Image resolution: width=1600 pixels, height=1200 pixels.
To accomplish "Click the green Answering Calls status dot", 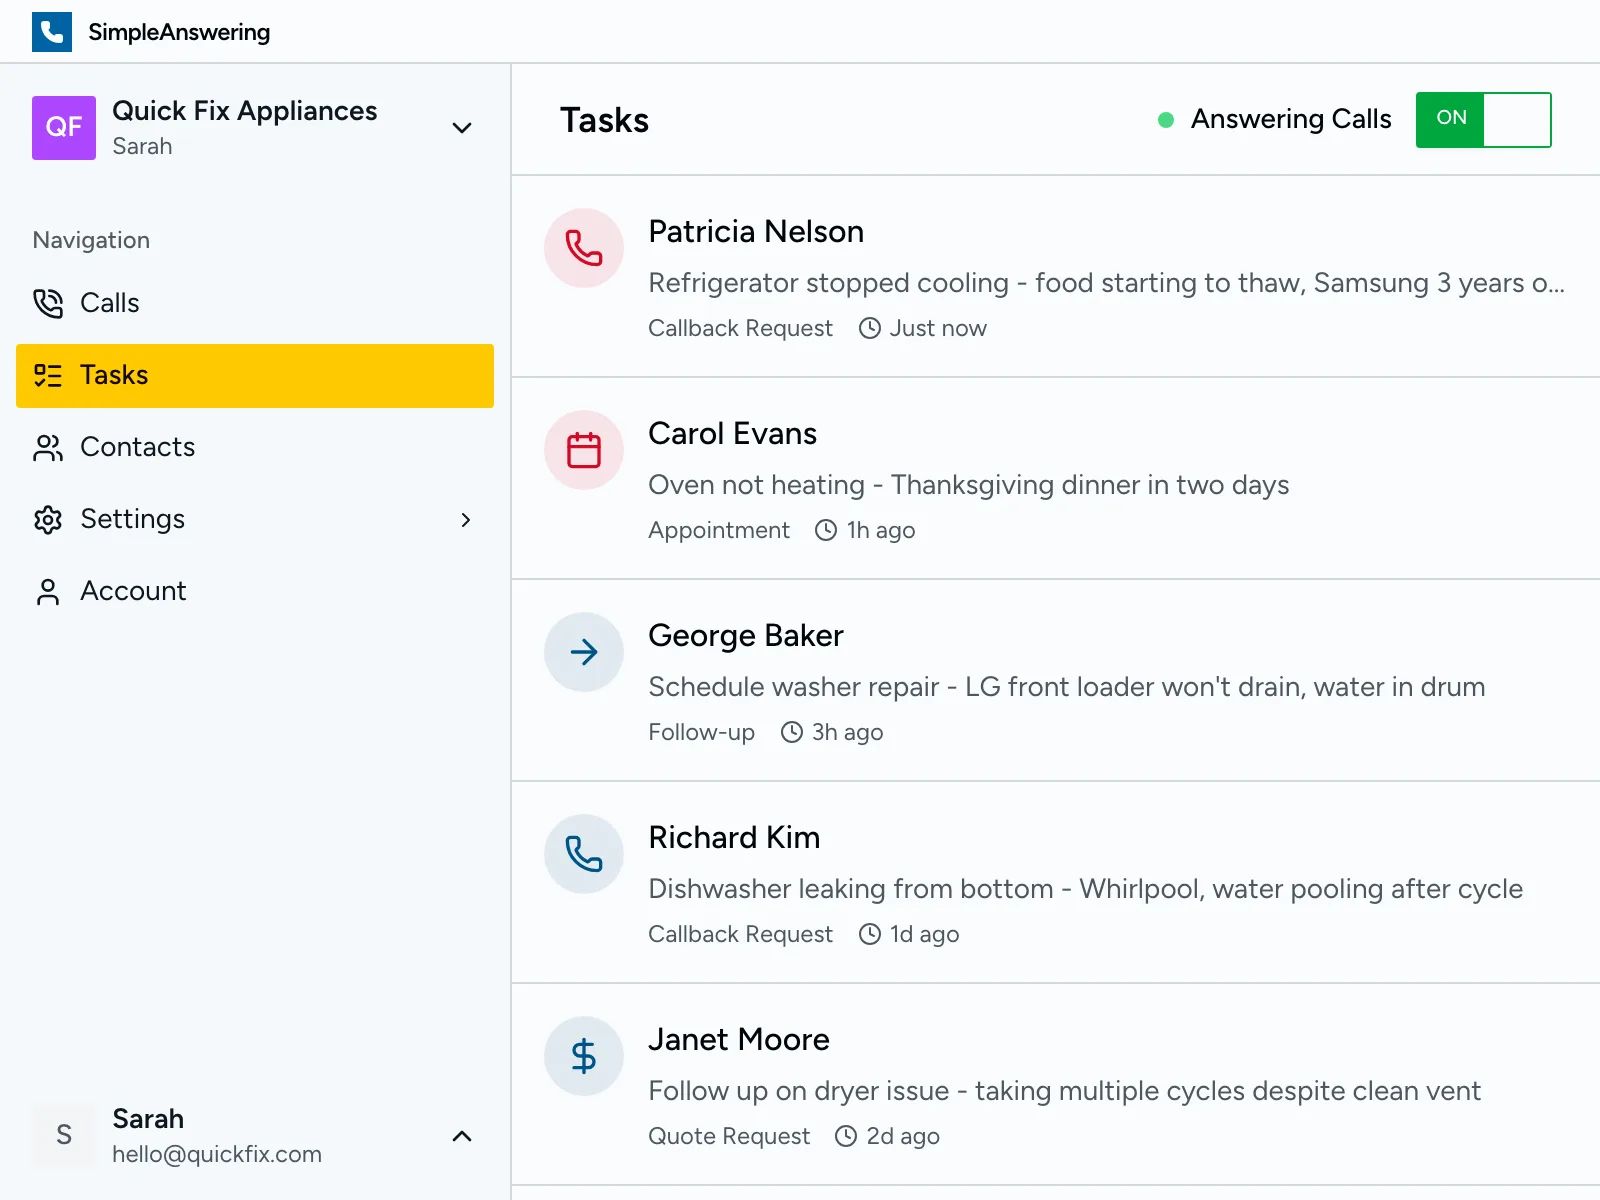I will coord(1165,119).
